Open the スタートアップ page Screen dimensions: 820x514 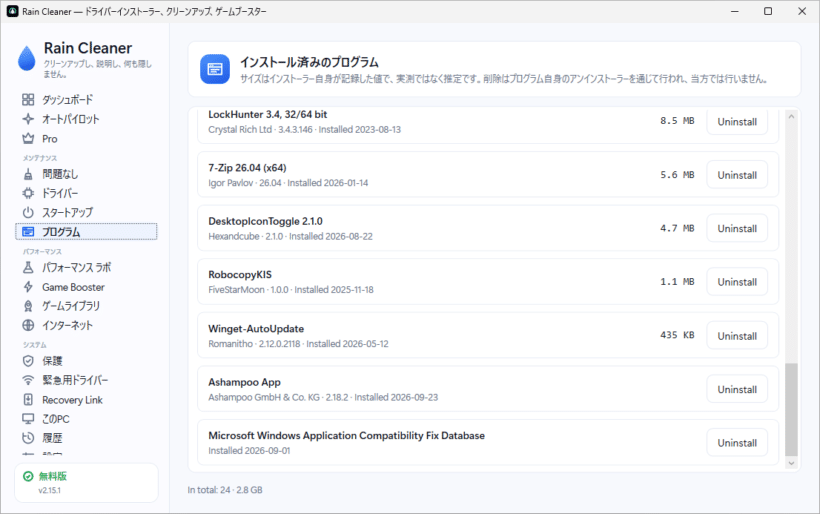coord(86,212)
